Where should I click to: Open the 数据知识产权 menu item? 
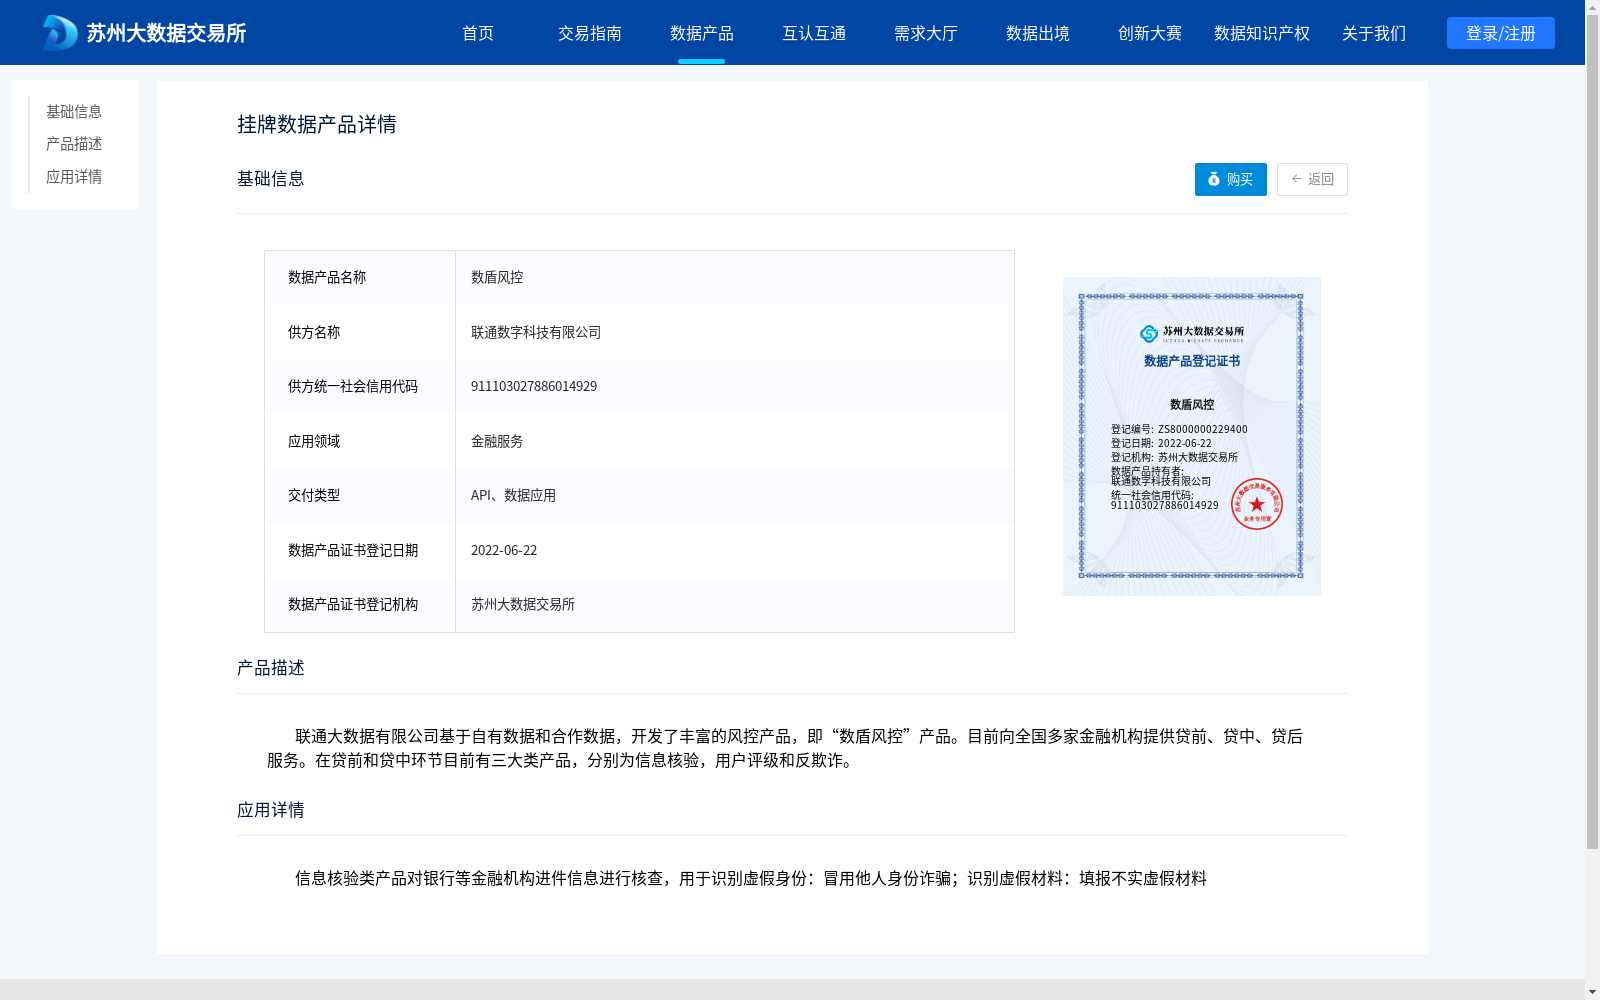tap(1262, 33)
